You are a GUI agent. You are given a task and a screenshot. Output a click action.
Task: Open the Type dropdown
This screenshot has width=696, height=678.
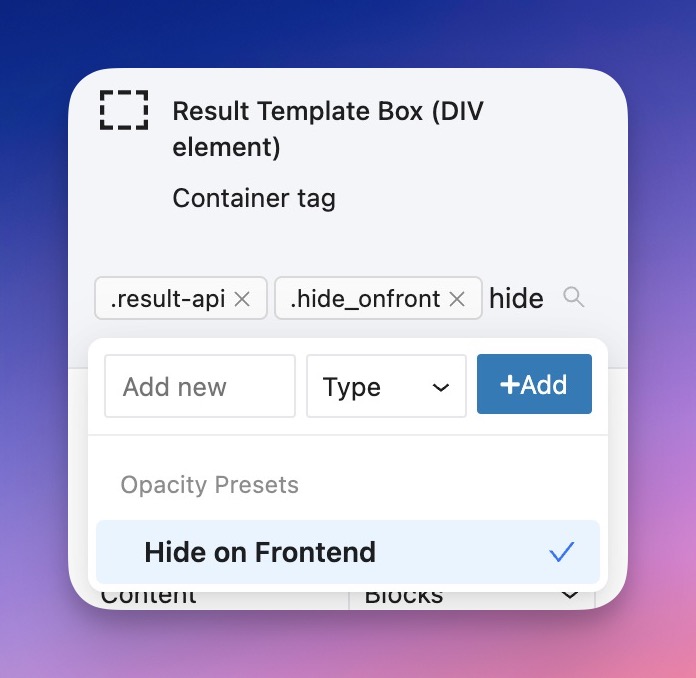[385, 386]
